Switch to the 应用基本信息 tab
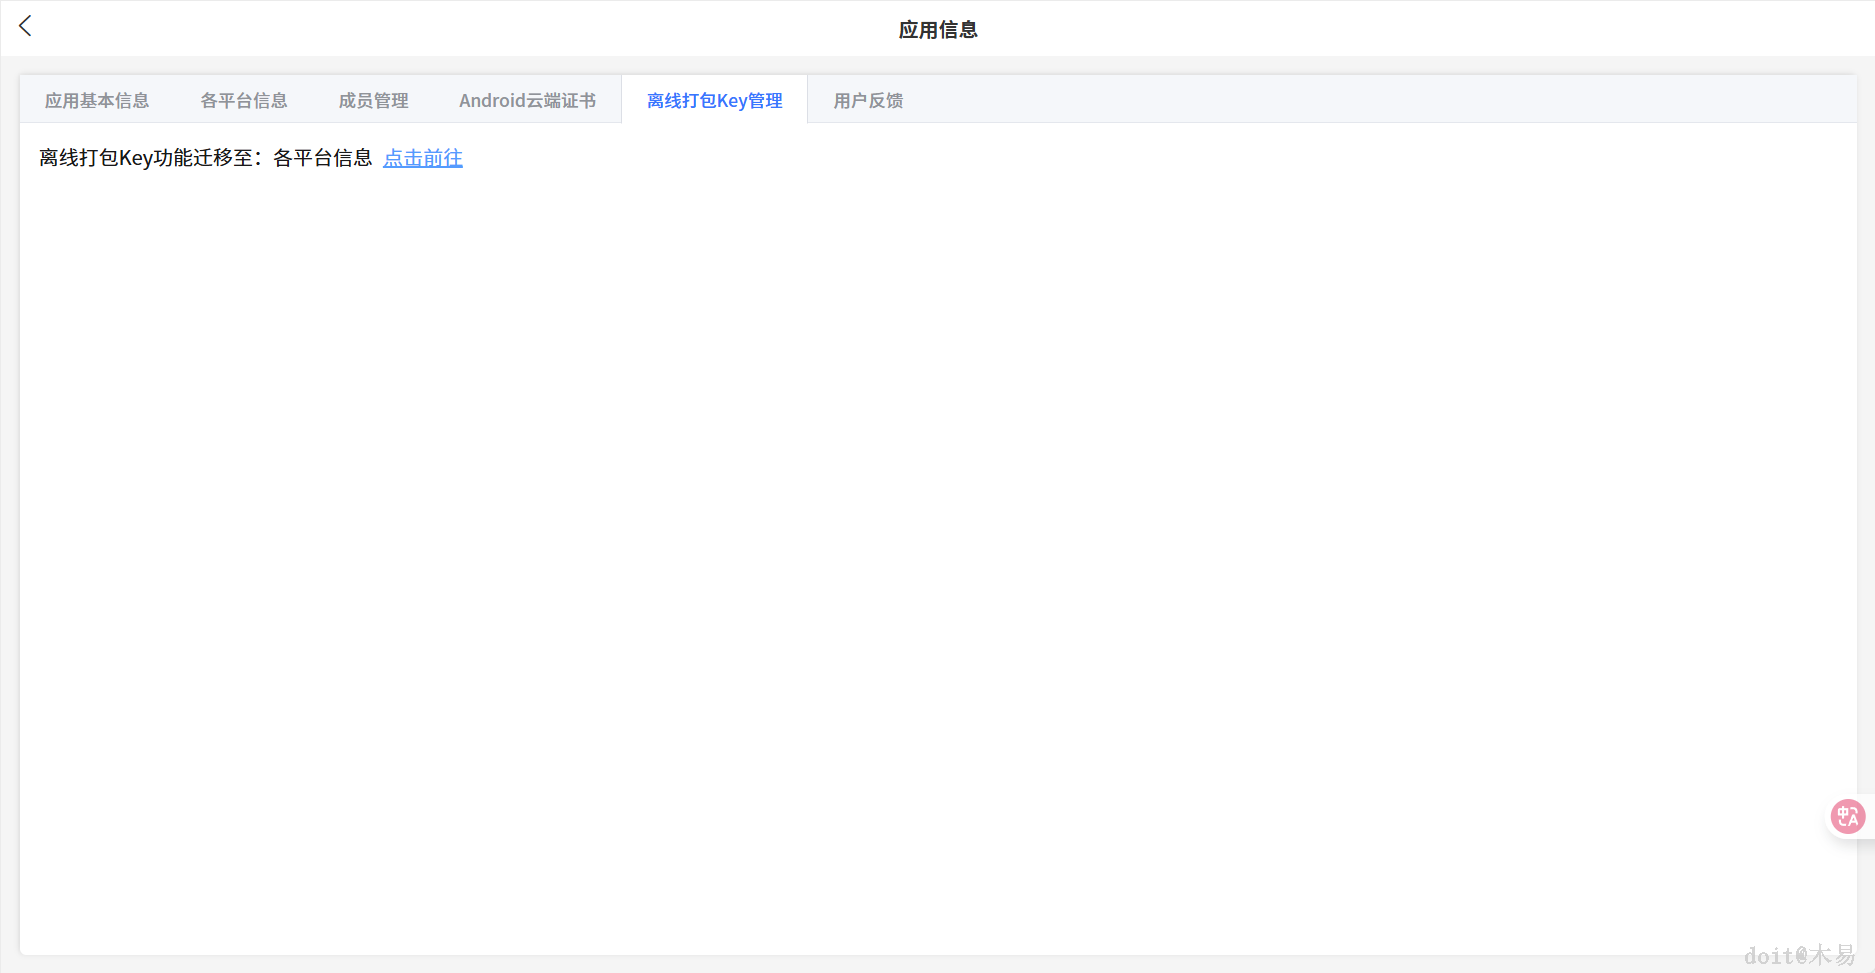The image size is (1875, 973). (x=96, y=100)
